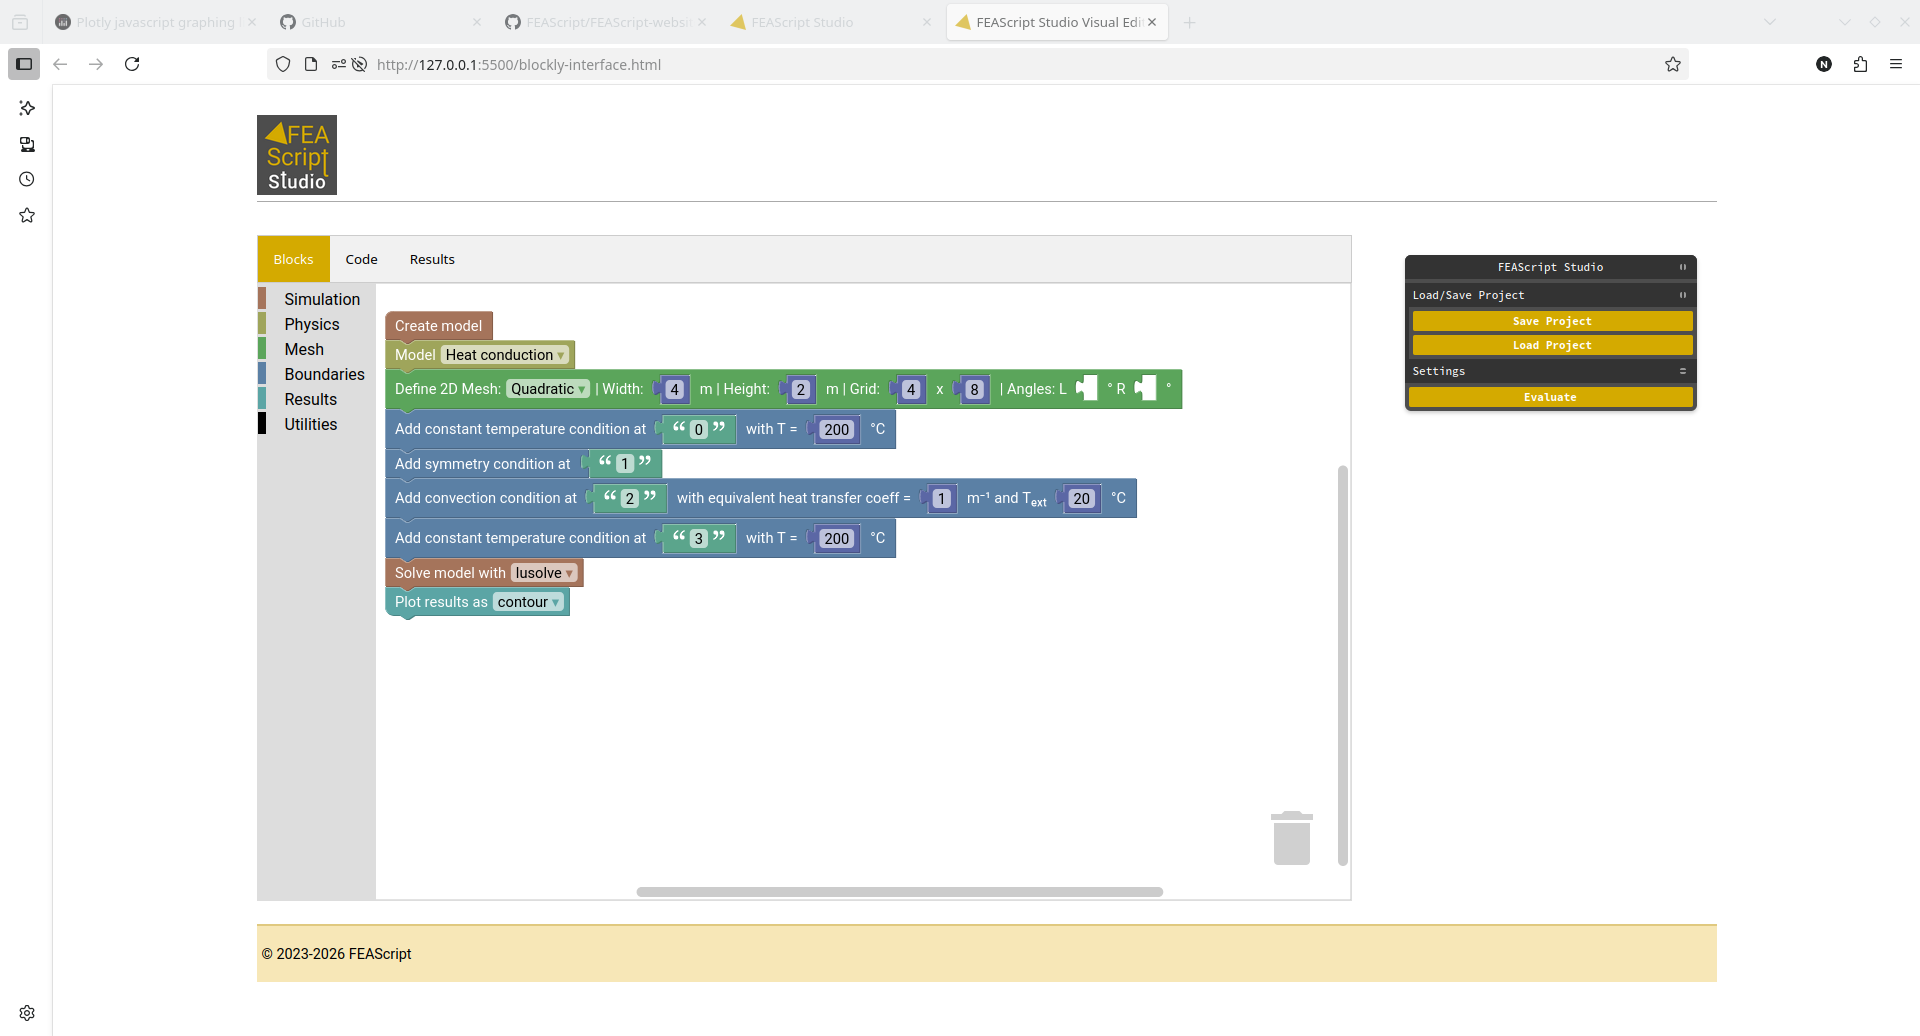This screenshot has height=1036, width=1920.
Task: Click the convection Text value 20 field
Action: point(1082,499)
